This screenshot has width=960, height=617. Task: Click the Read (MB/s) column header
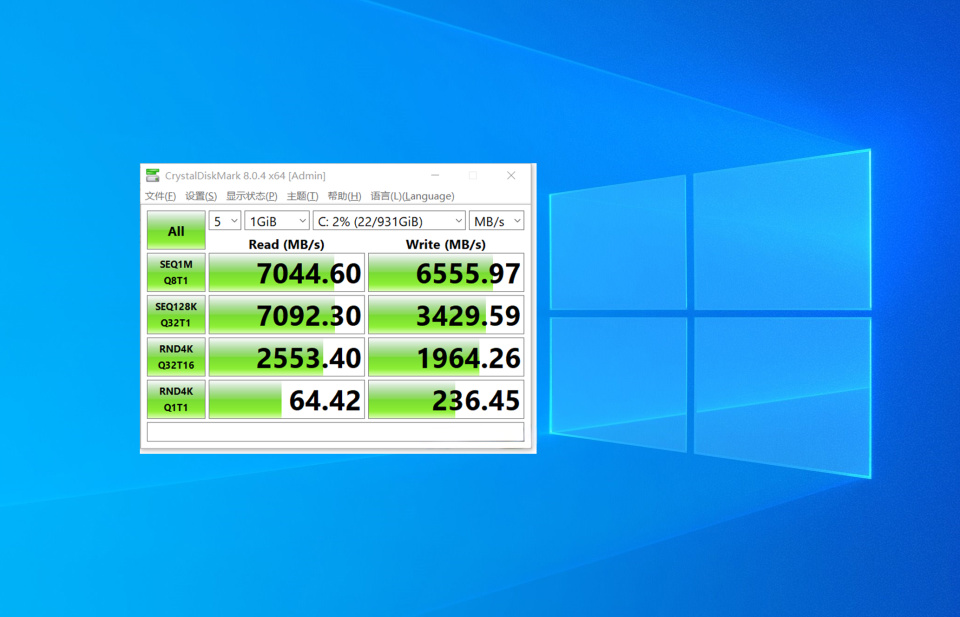click(287, 244)
